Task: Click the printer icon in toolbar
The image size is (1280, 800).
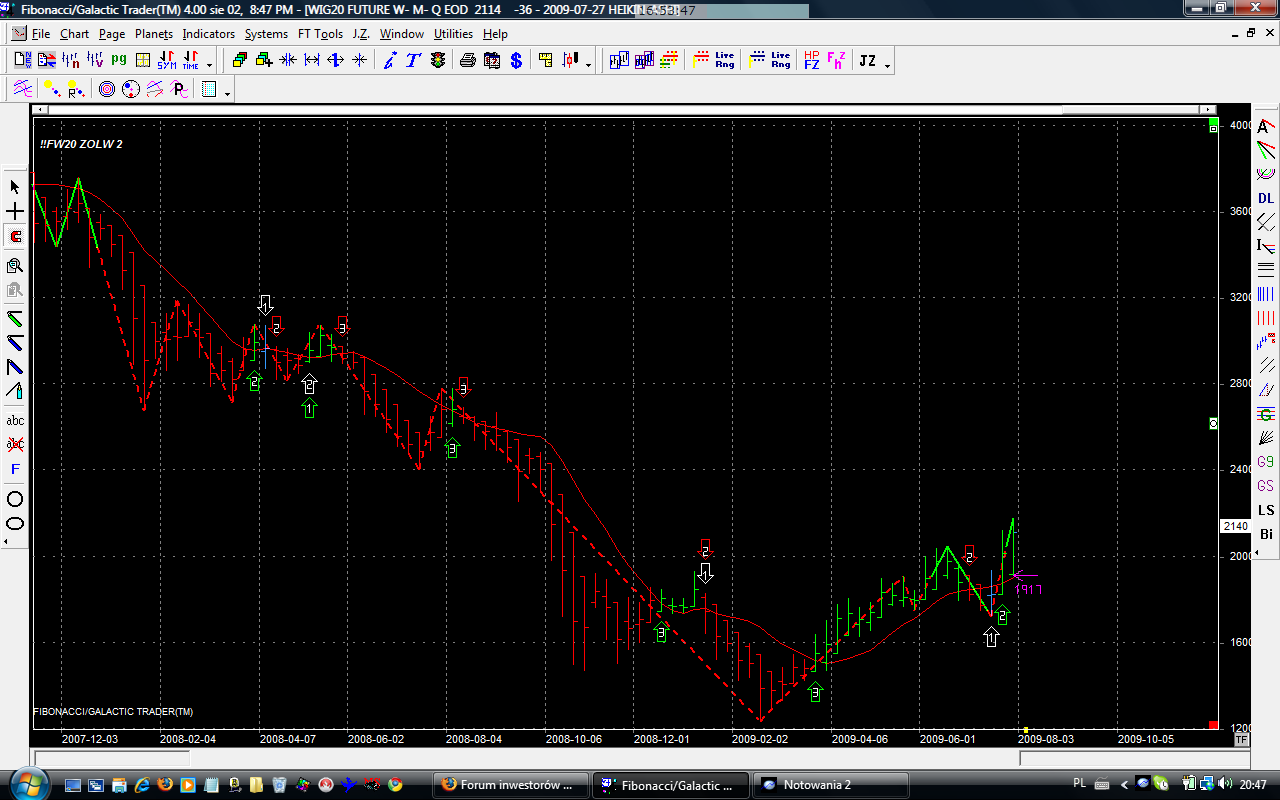Action: 467,61
